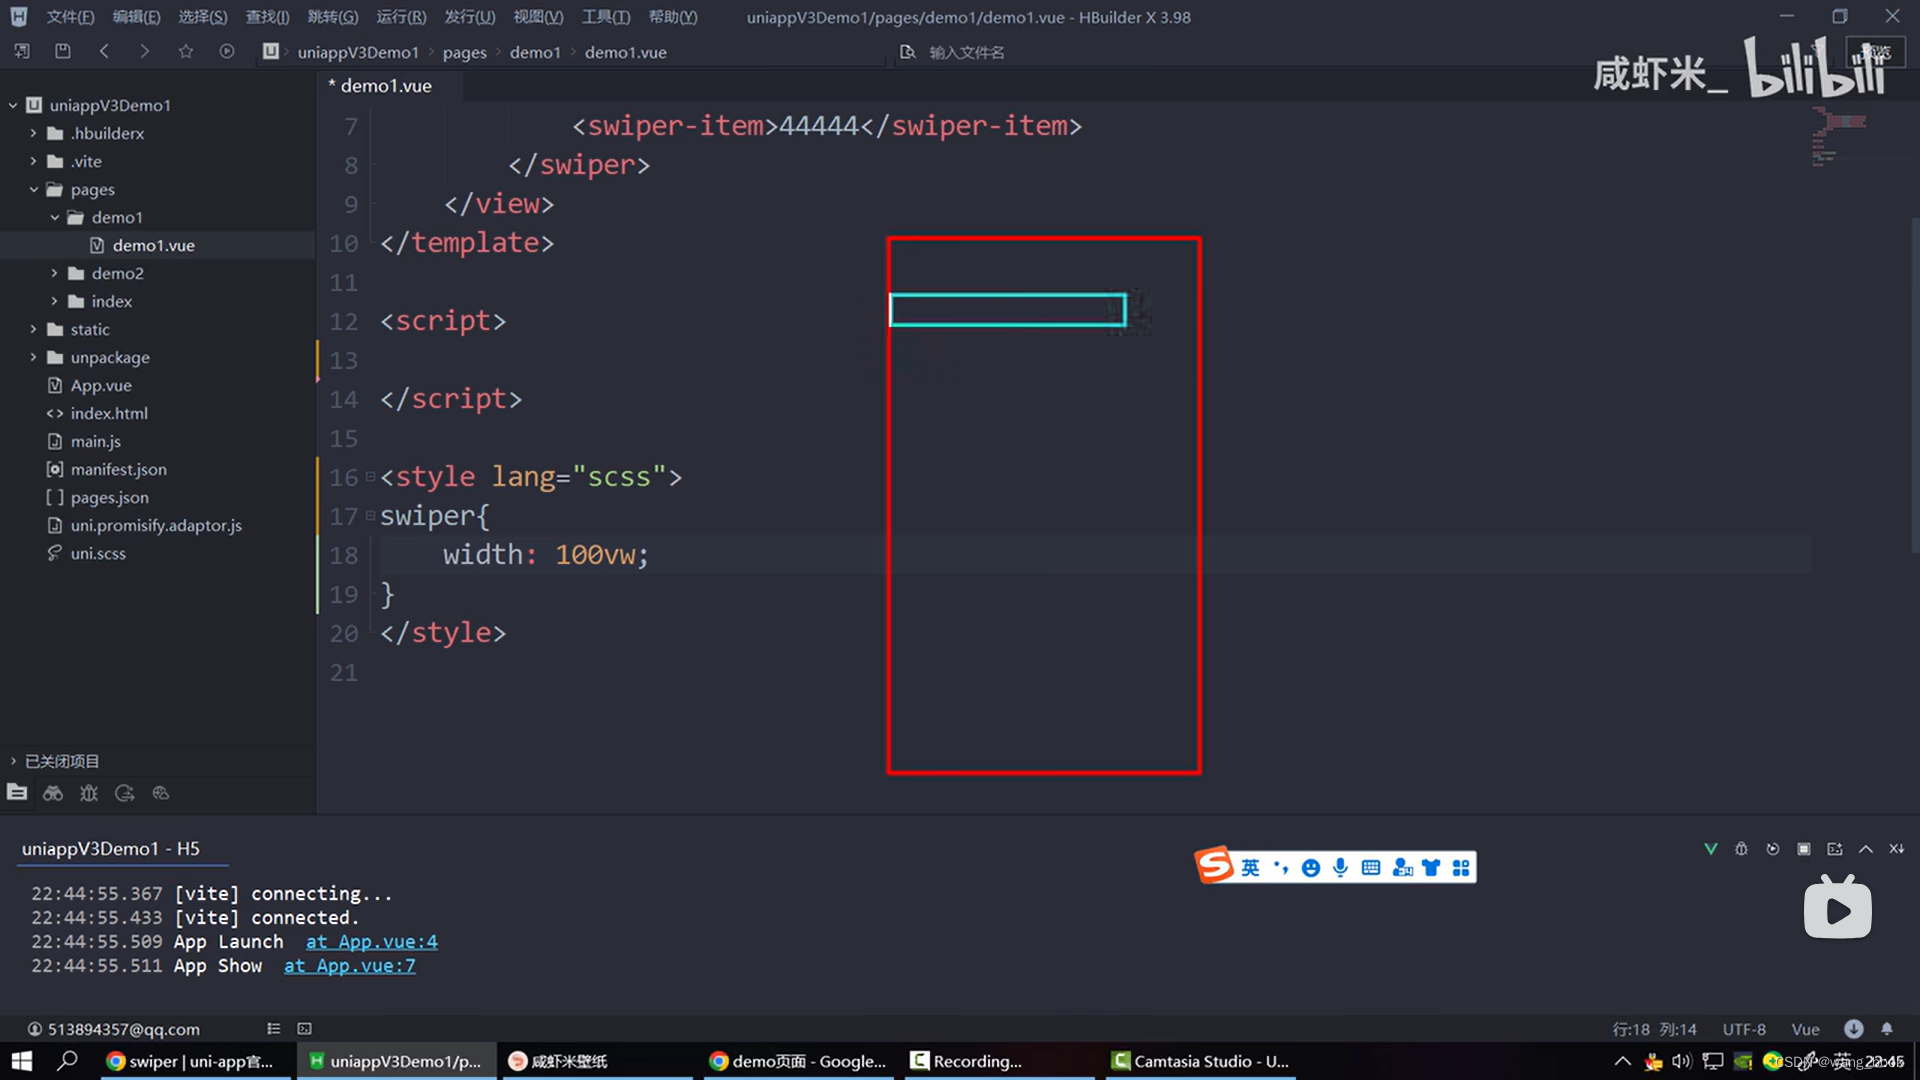Screen dimensions: 1920x1080
Task: Go back with the left arrow icon
Action: coord(104,51)
